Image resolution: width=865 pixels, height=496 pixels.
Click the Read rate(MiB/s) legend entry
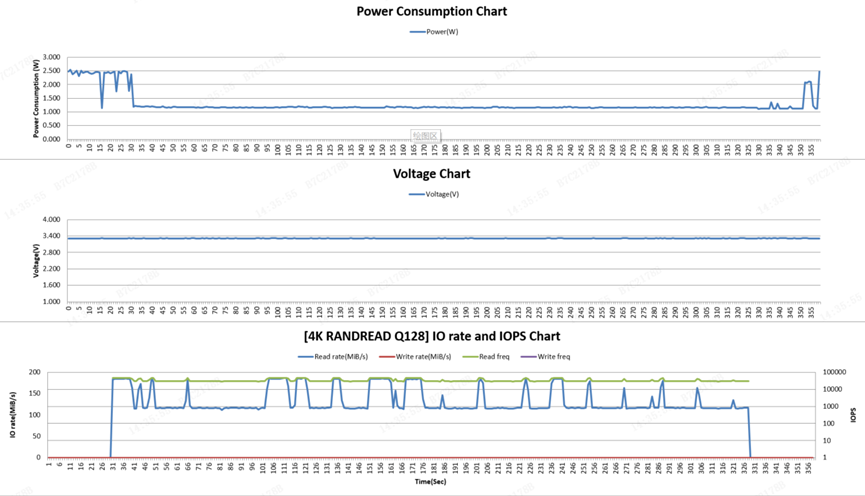333,357
